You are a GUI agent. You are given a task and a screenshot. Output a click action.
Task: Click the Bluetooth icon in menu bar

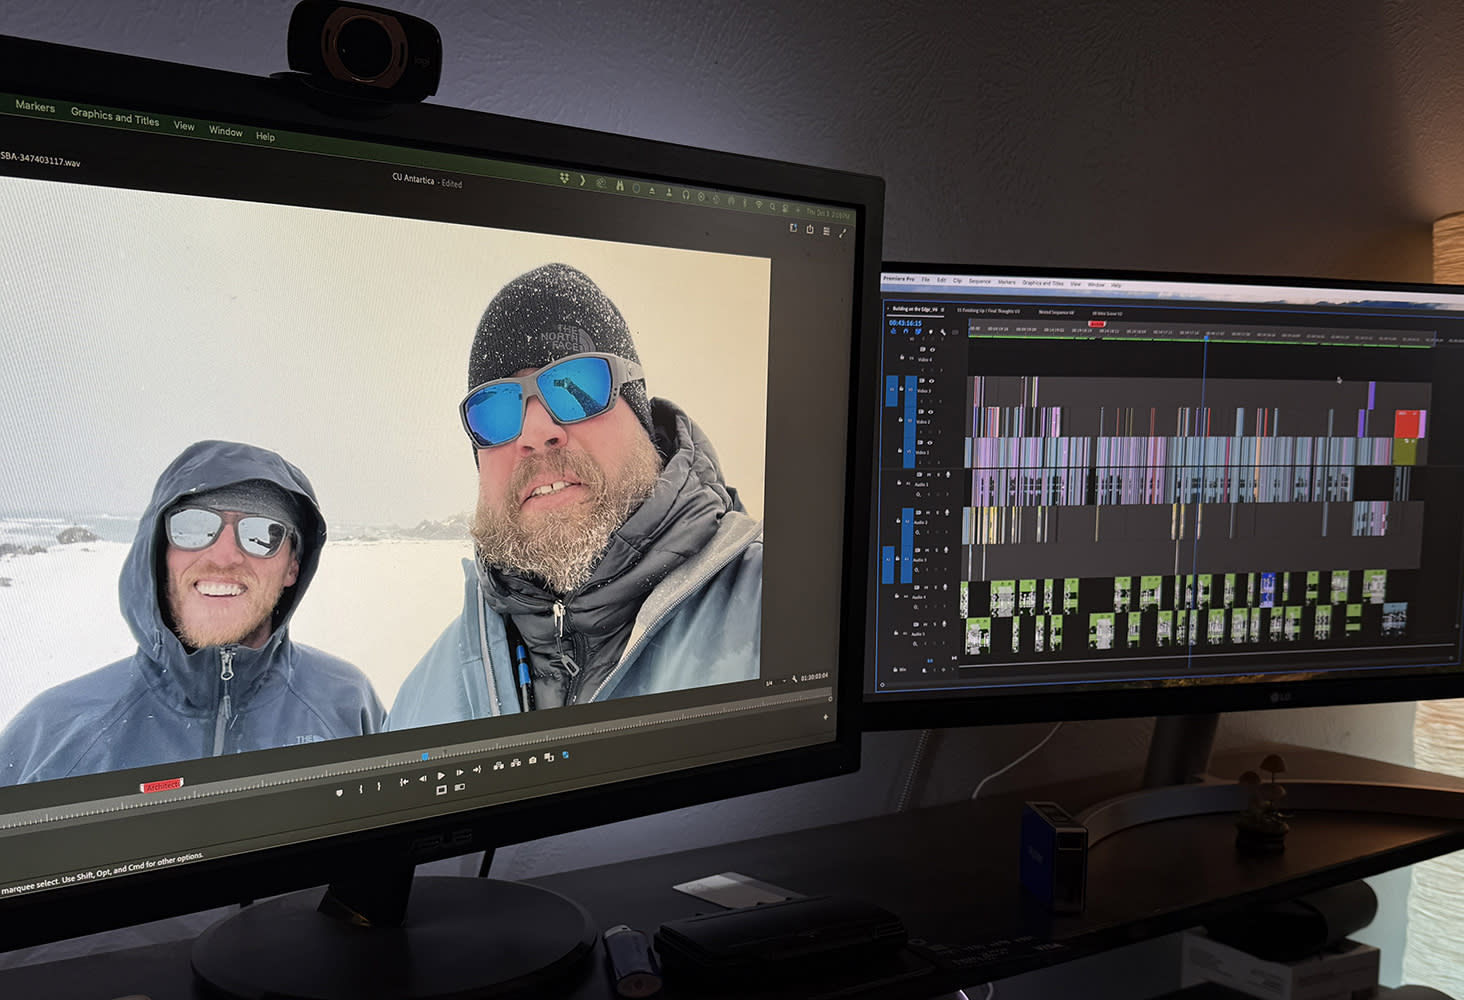[x=745, y=202]
